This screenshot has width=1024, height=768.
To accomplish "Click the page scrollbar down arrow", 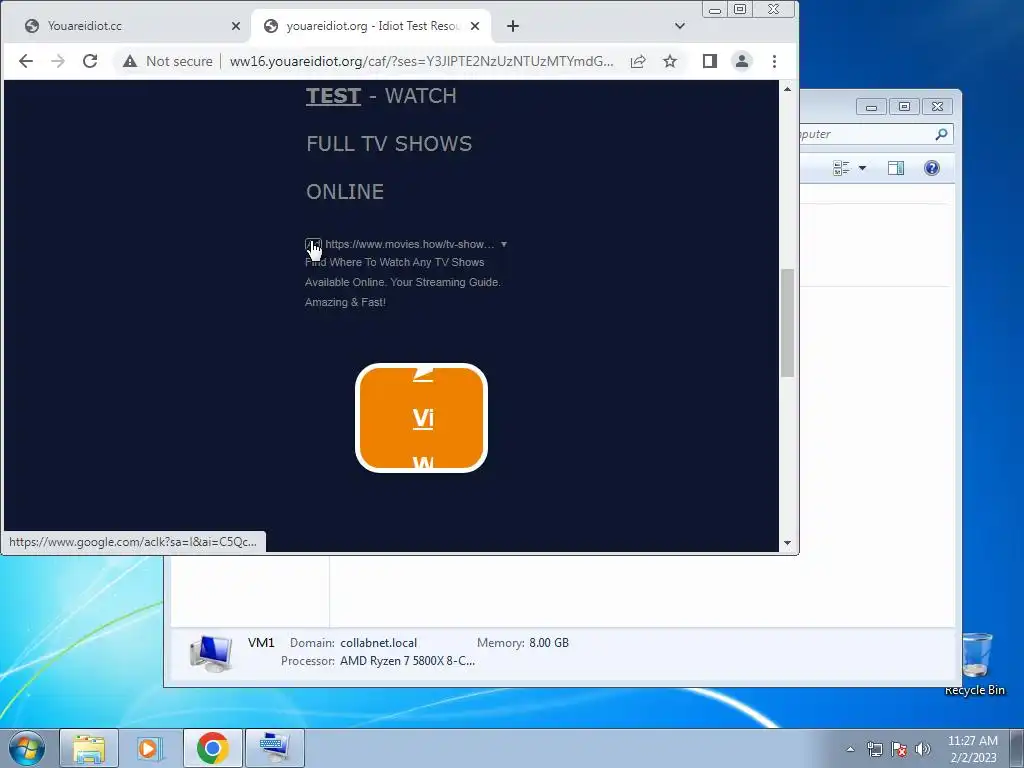I will coord(787,543).
